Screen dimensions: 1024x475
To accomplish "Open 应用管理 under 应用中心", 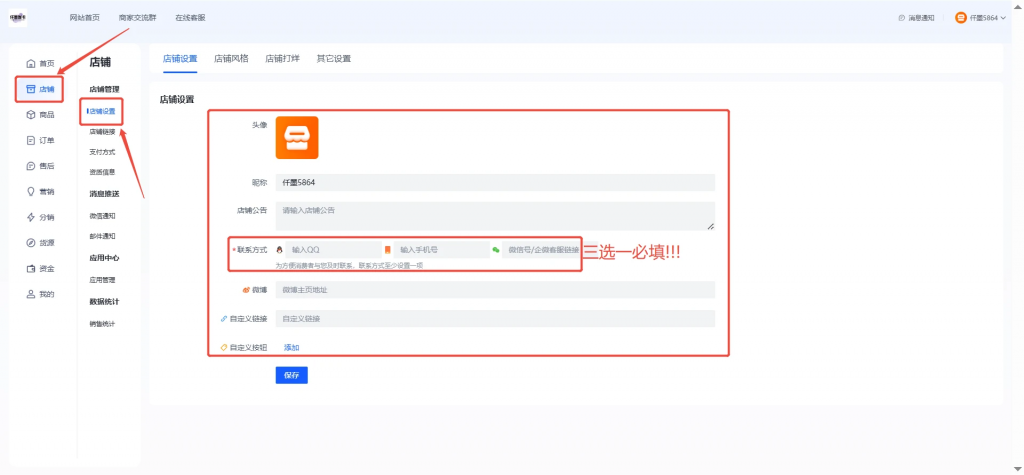I will tap(103, 280).
